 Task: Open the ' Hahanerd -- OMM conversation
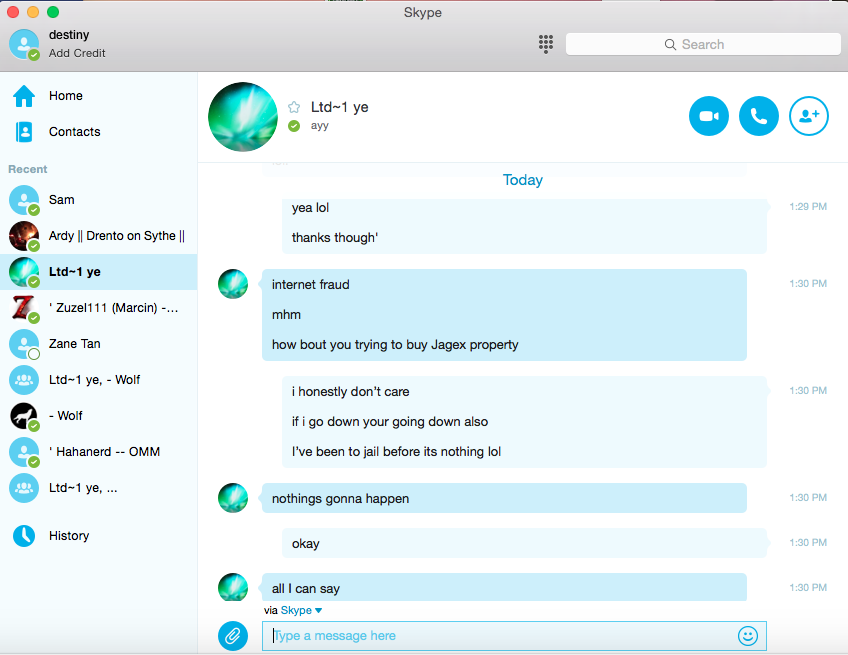click(98, 452)
